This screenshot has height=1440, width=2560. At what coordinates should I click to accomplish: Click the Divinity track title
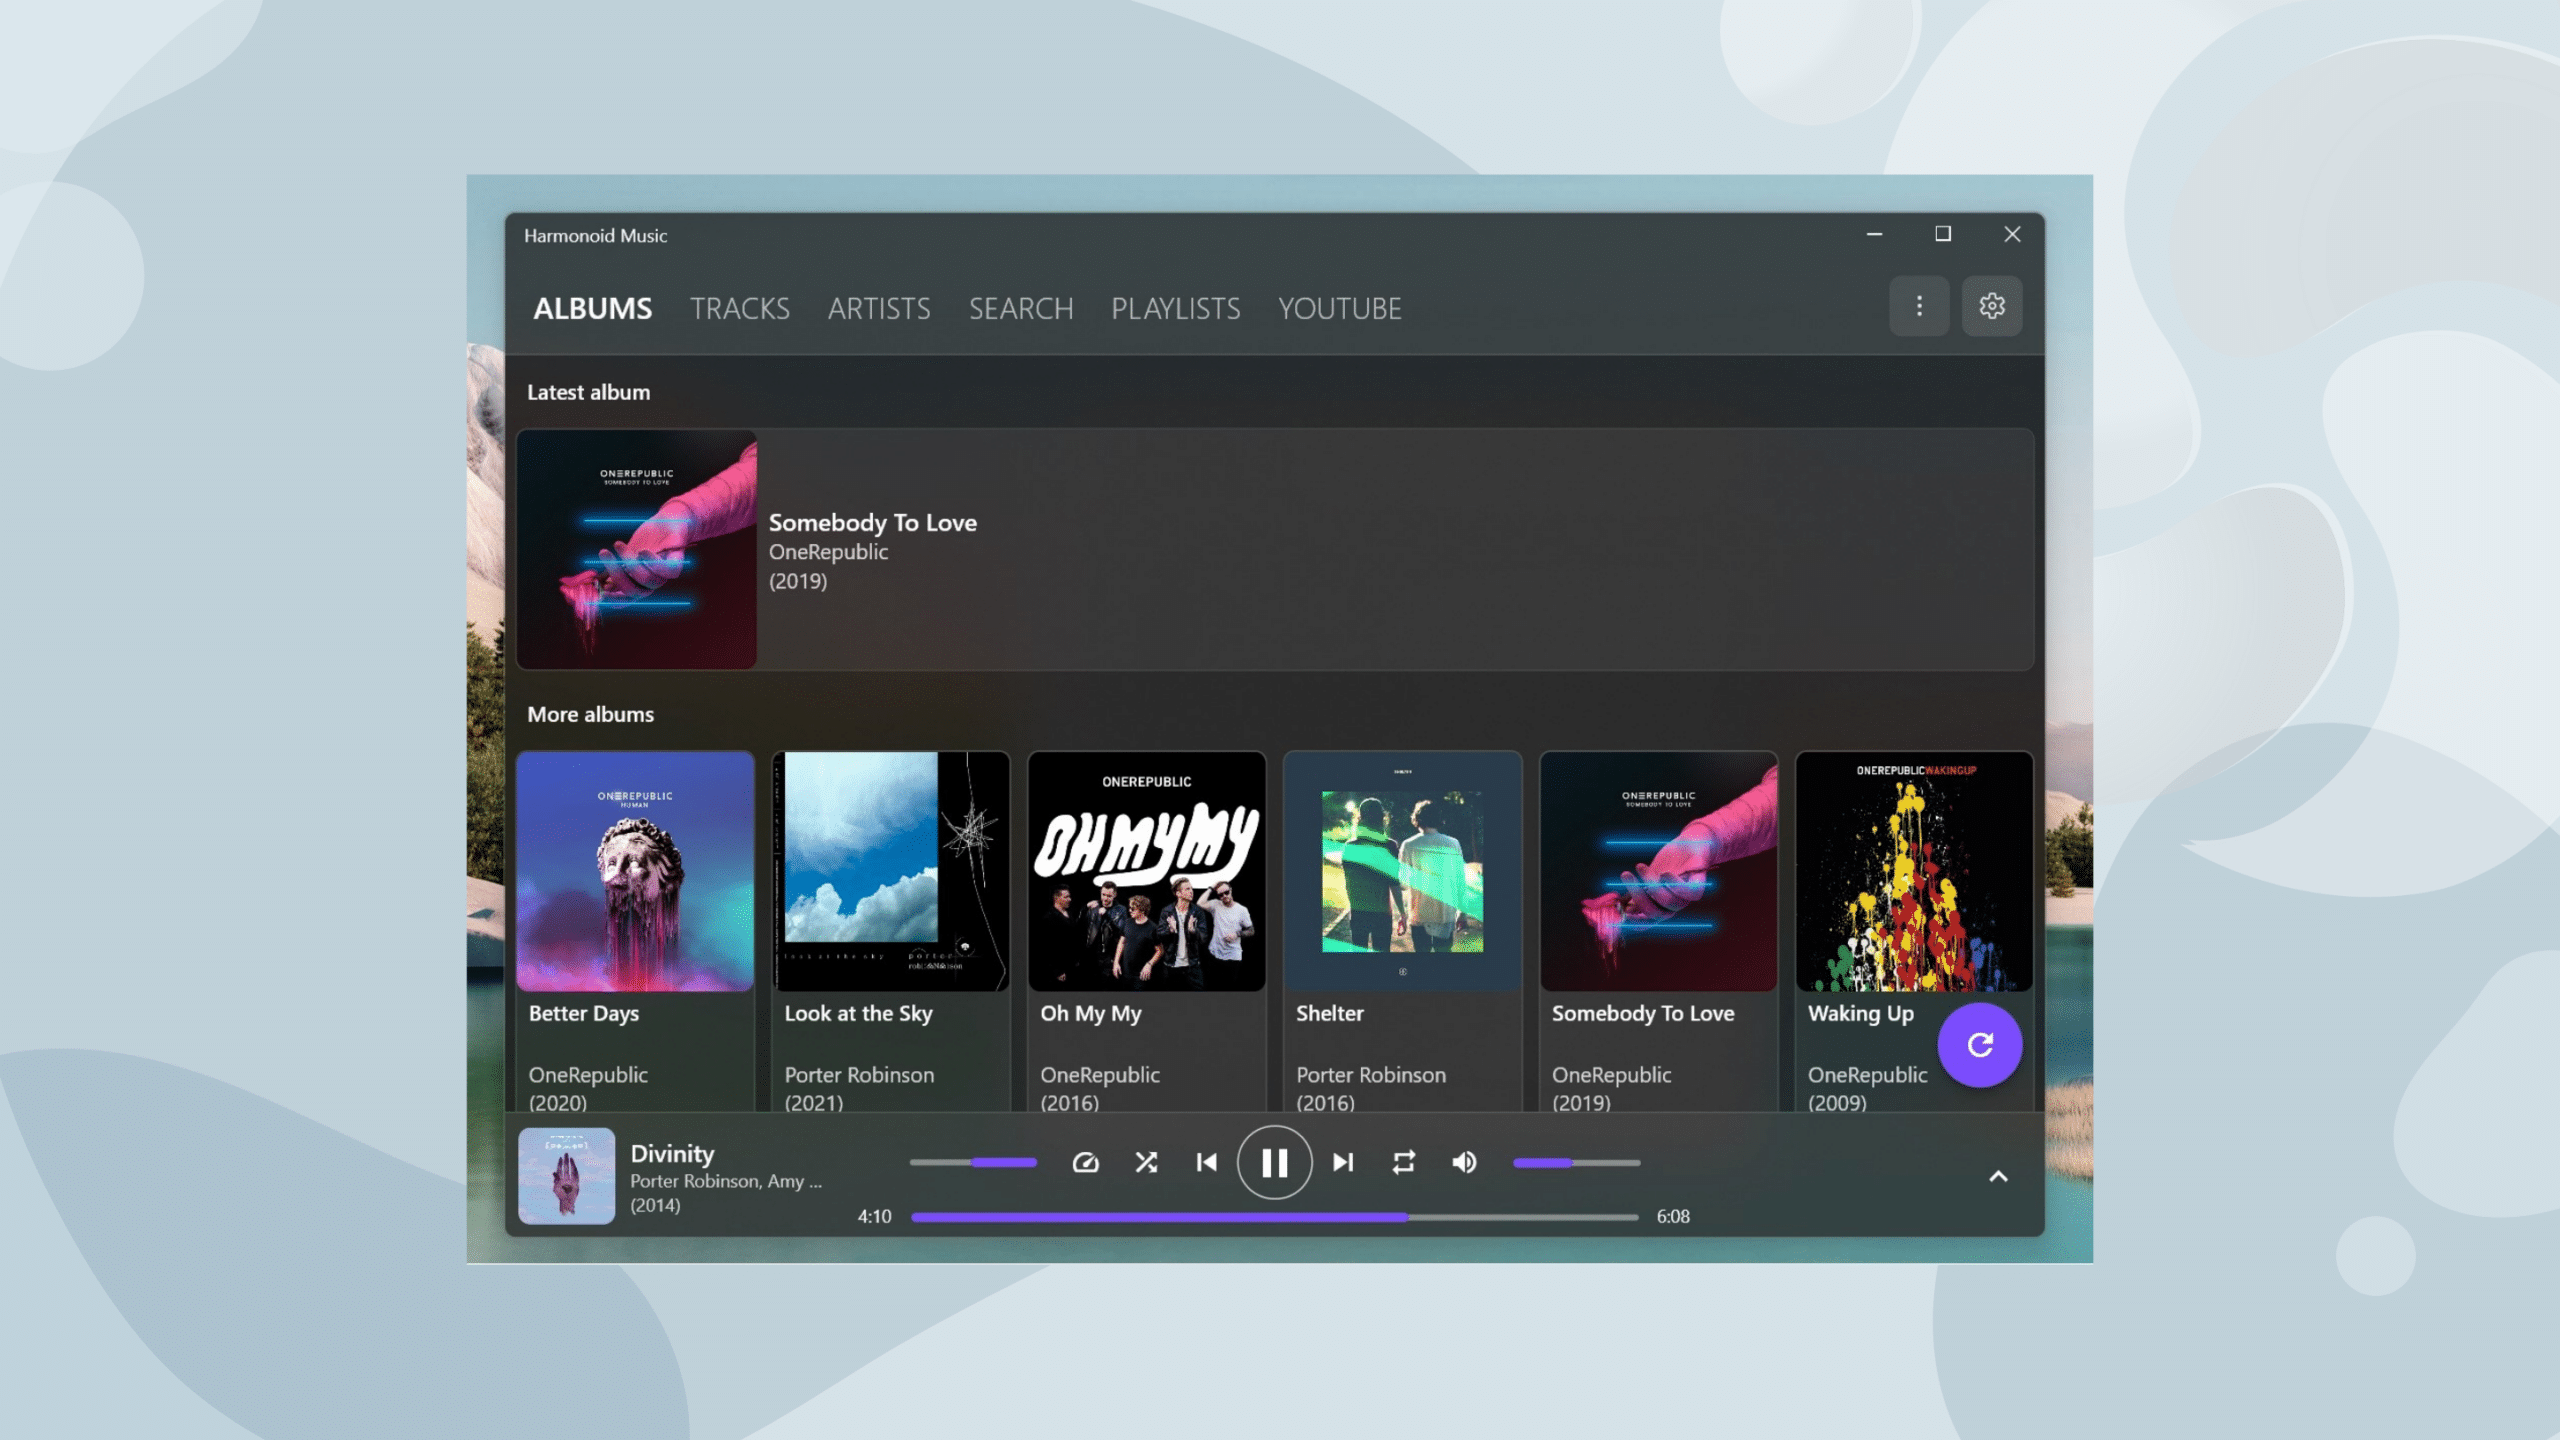[672, 1153]
